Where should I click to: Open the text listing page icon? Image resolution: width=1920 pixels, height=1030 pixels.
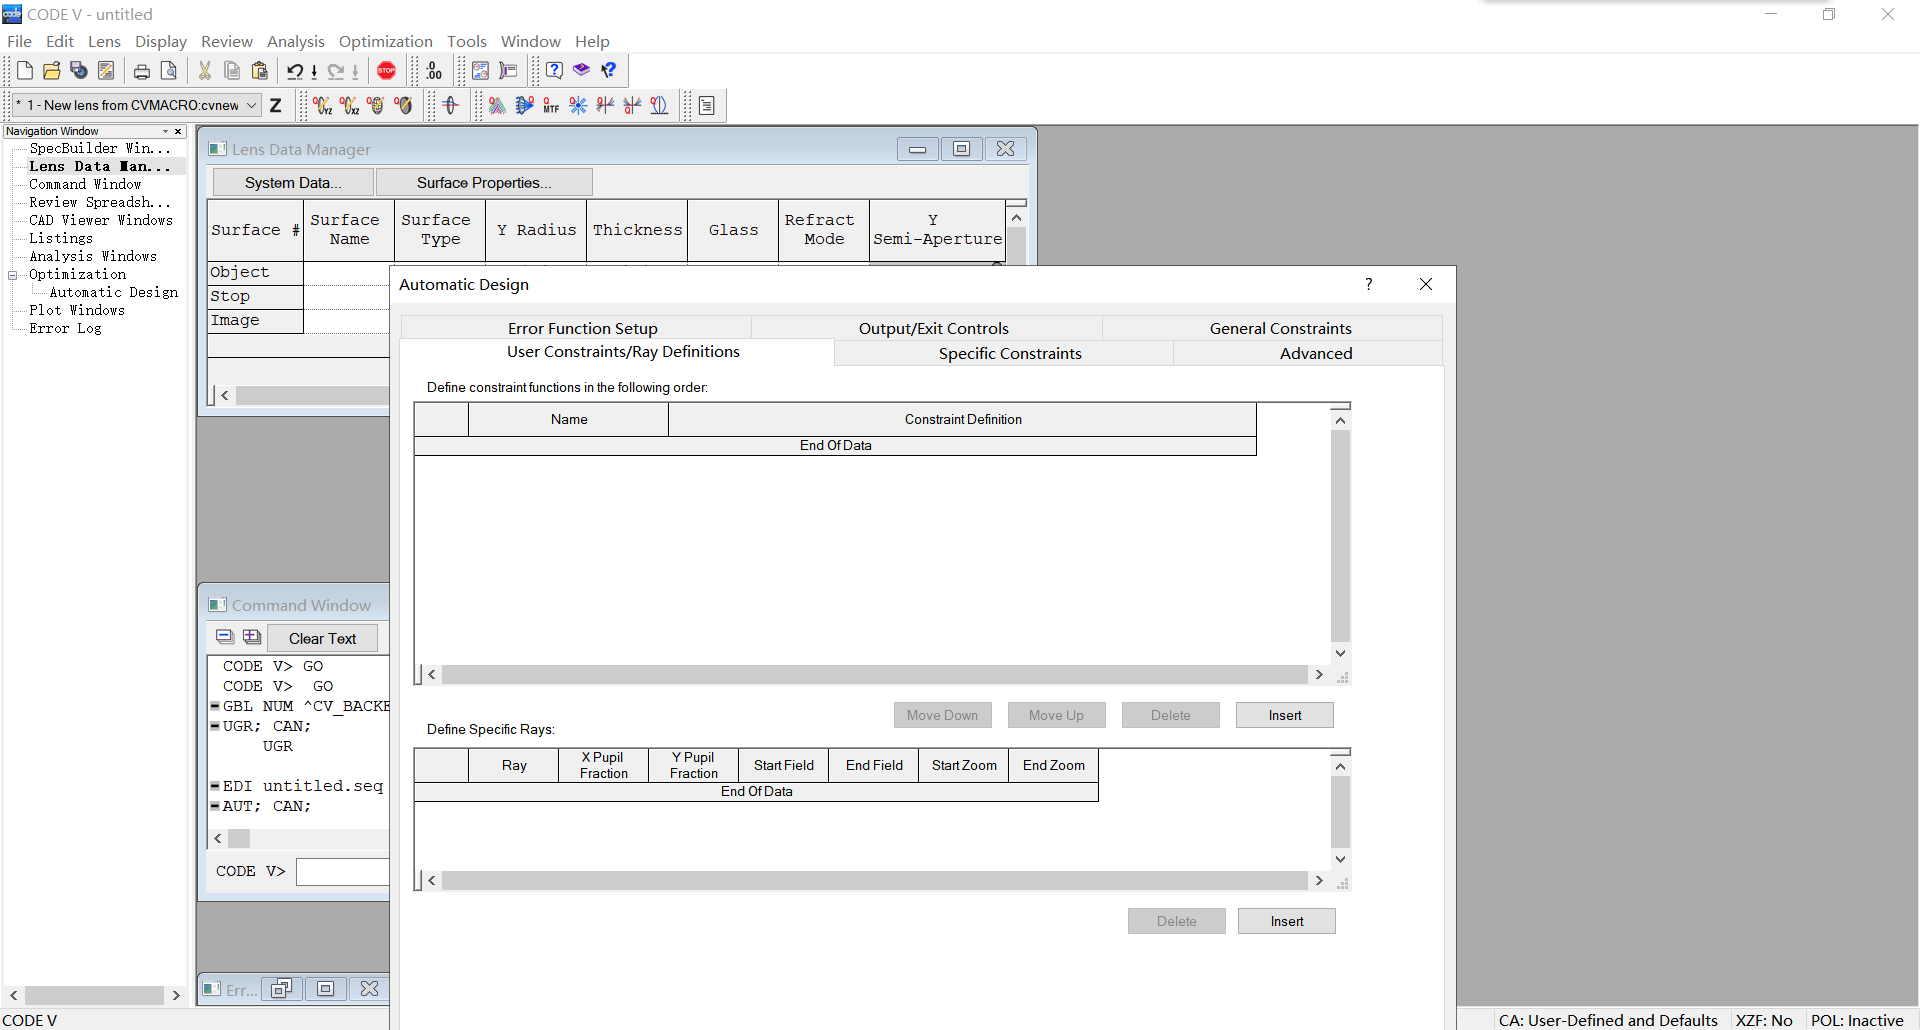[707, 105]
